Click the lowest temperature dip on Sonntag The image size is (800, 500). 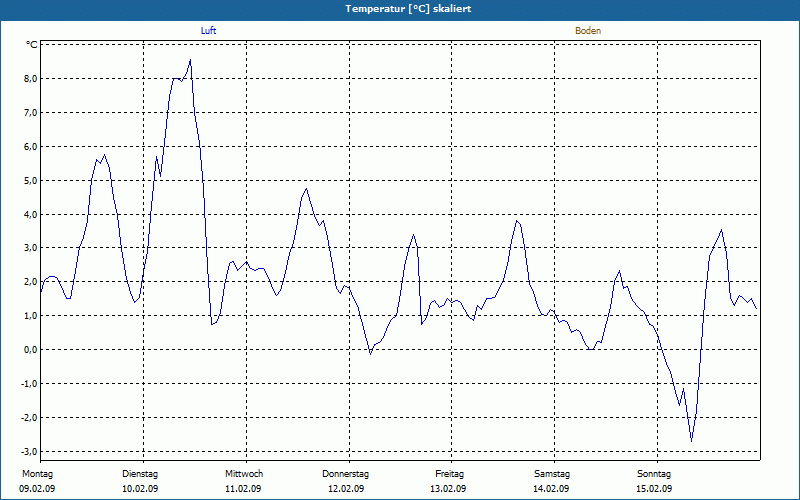pos(692,441)
